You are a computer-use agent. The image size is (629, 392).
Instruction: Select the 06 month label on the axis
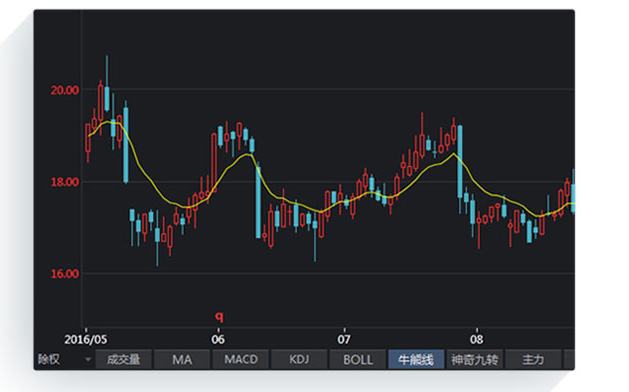(x=218, y=339)
